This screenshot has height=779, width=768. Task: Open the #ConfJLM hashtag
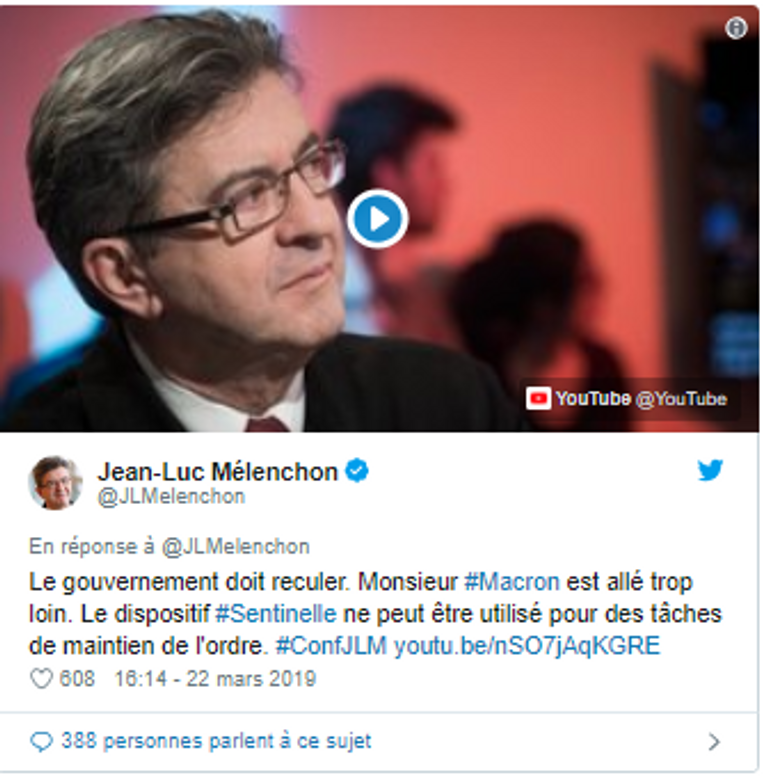331,646
